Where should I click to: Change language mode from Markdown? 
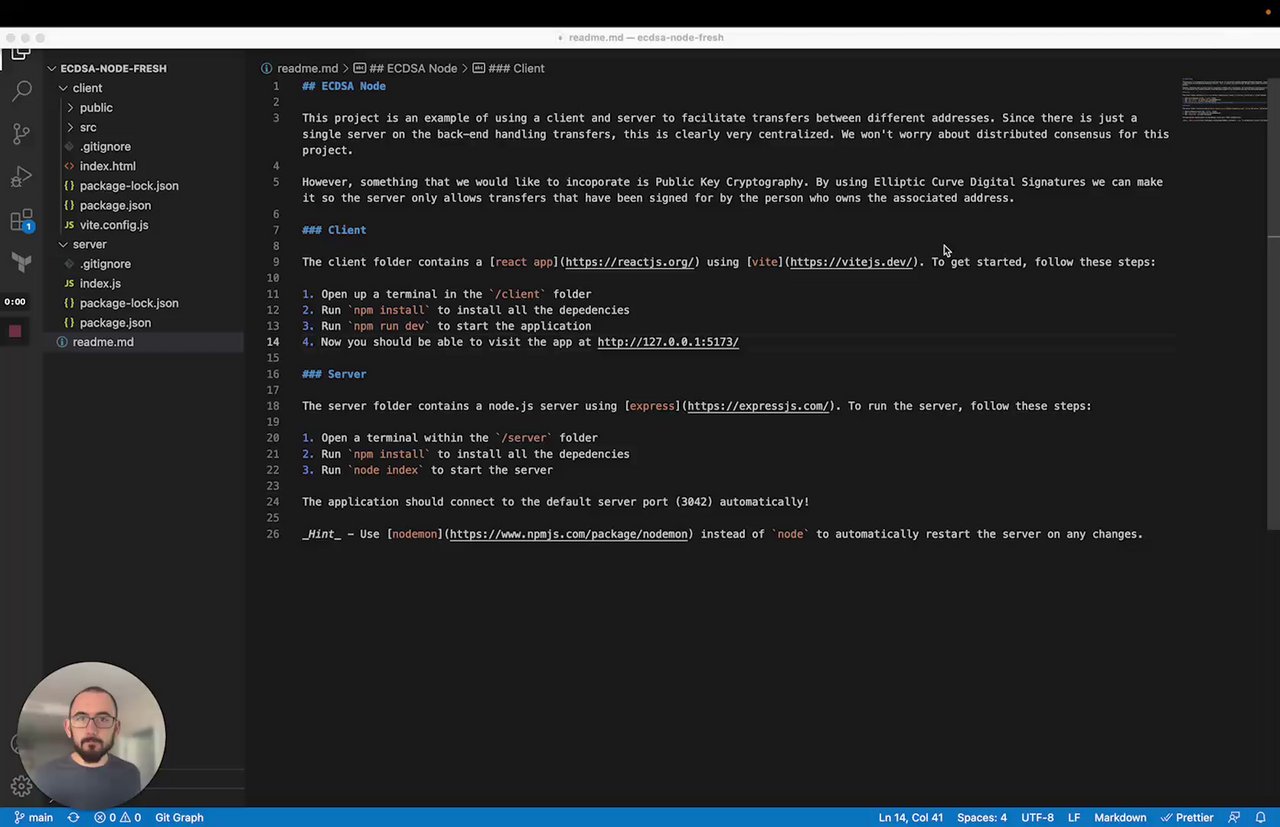[x=1120, y=817]
